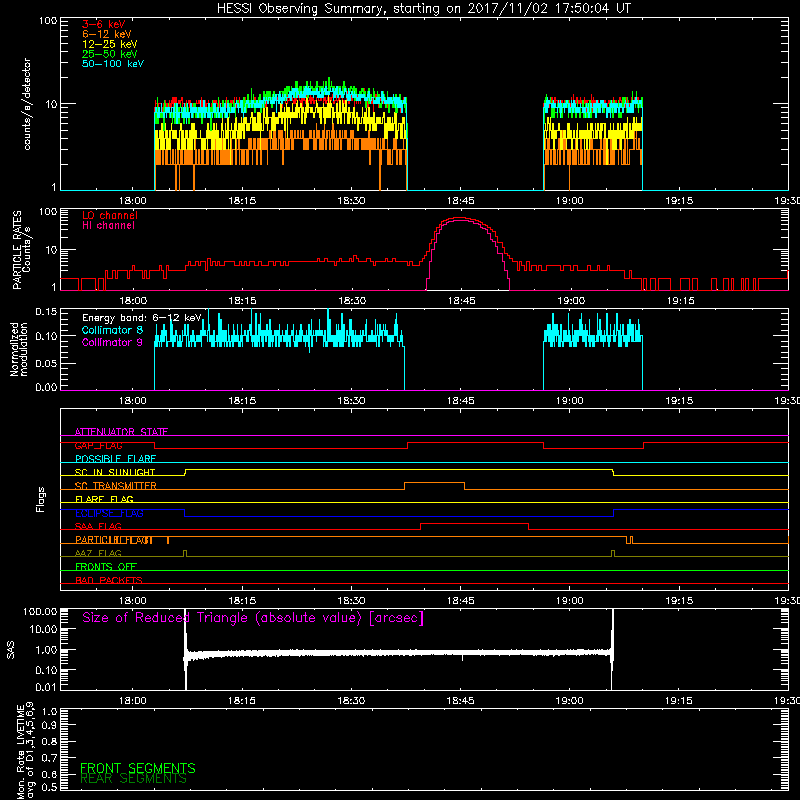800x800 pixels.
Task: Click the BAD PACKETS flag label
Action: [x=109, y=580]
